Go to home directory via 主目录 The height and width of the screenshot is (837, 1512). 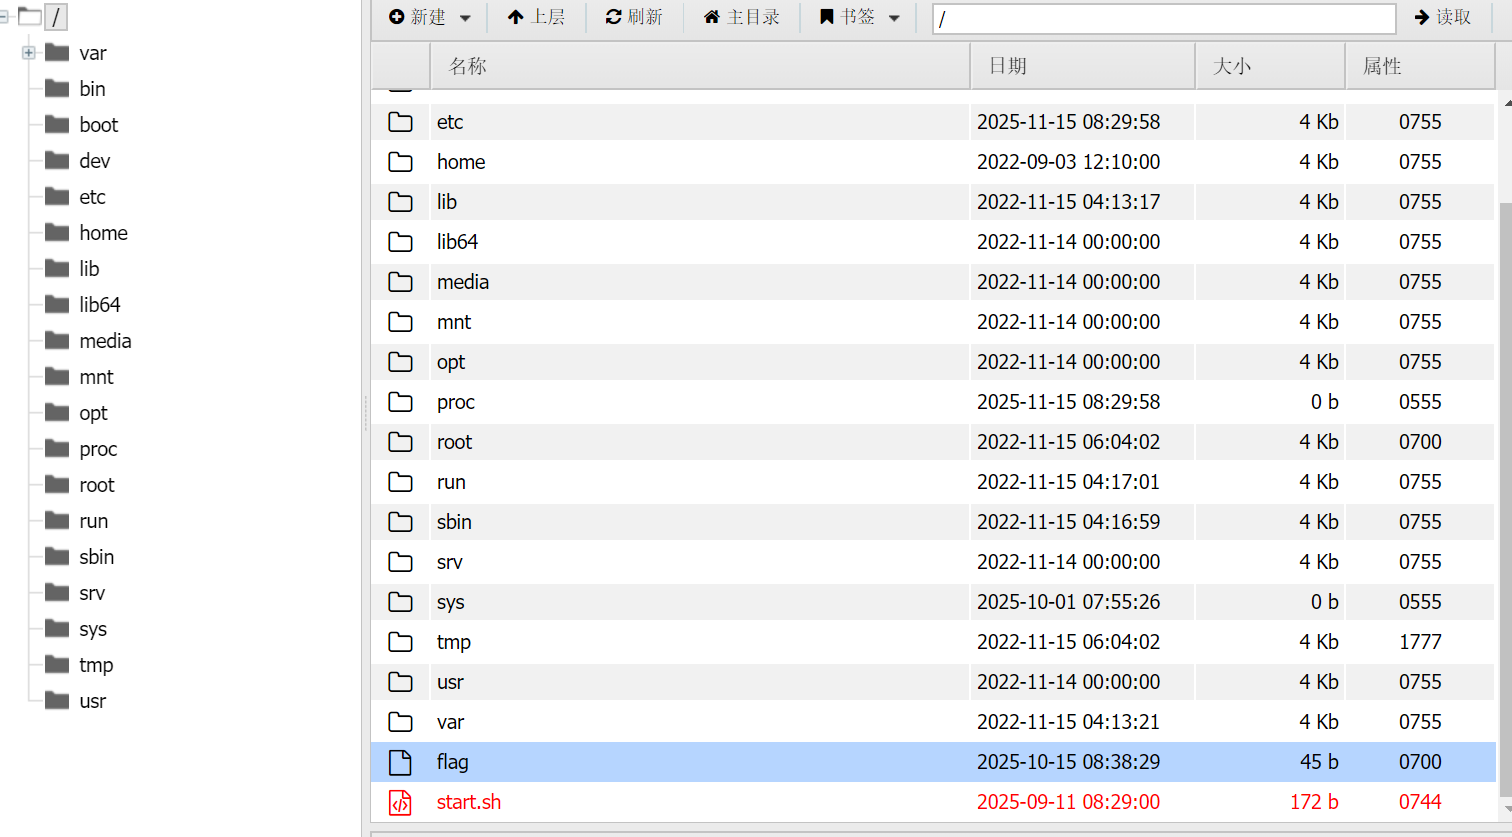(741, 17)
